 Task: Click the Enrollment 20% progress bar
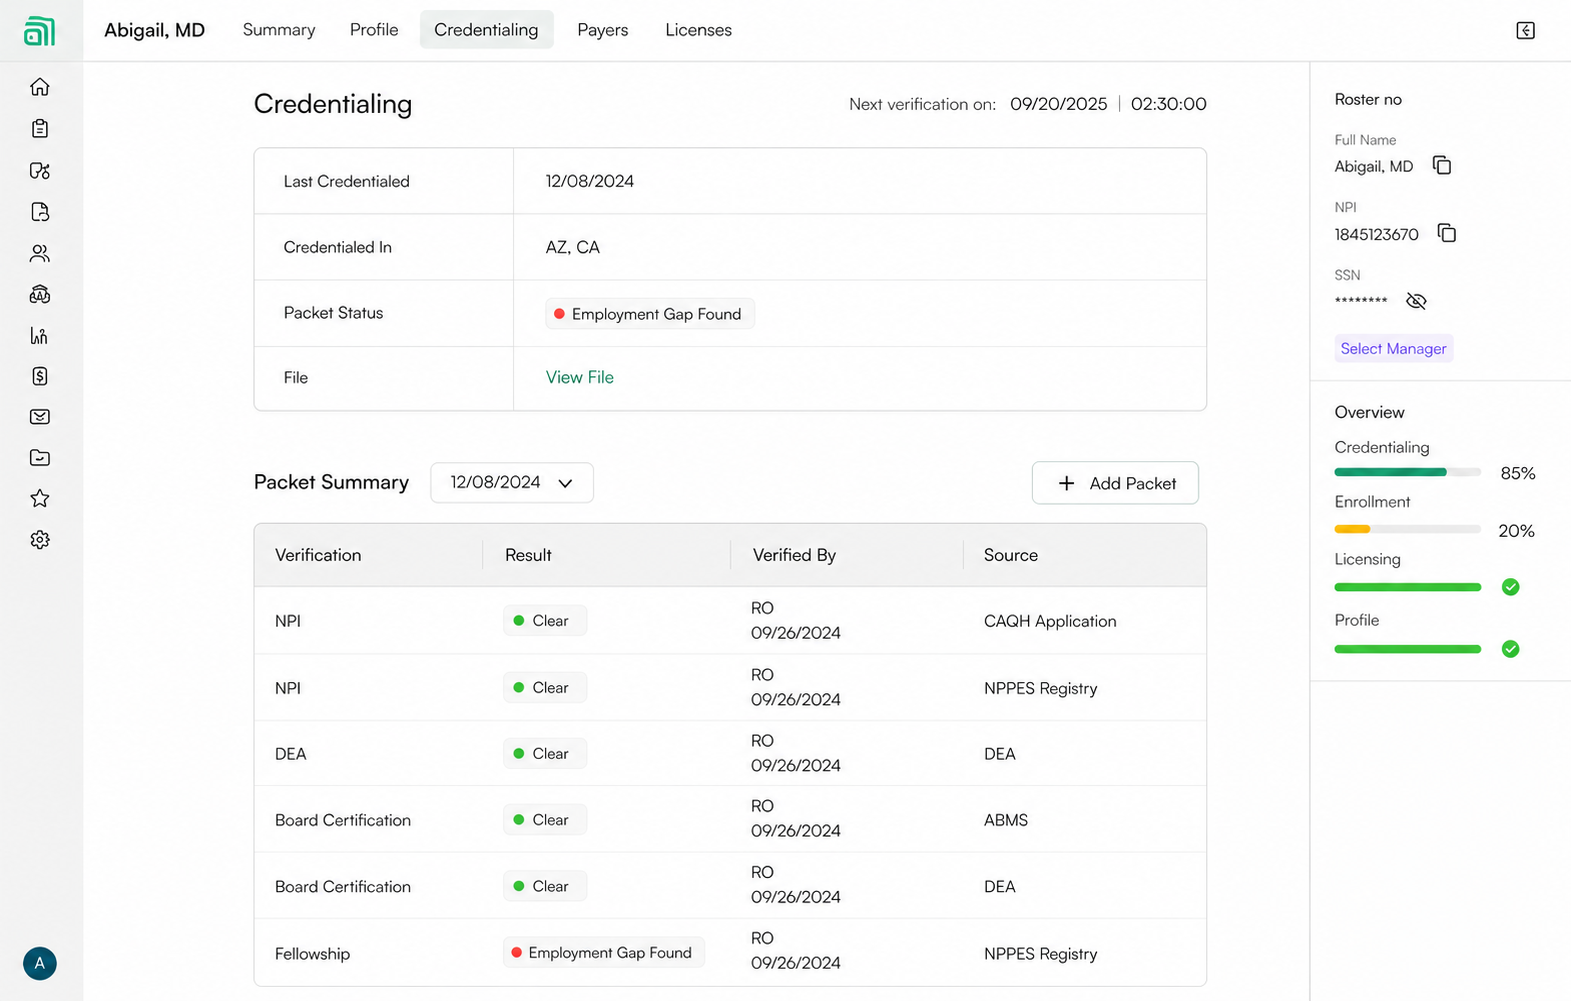1407,529
